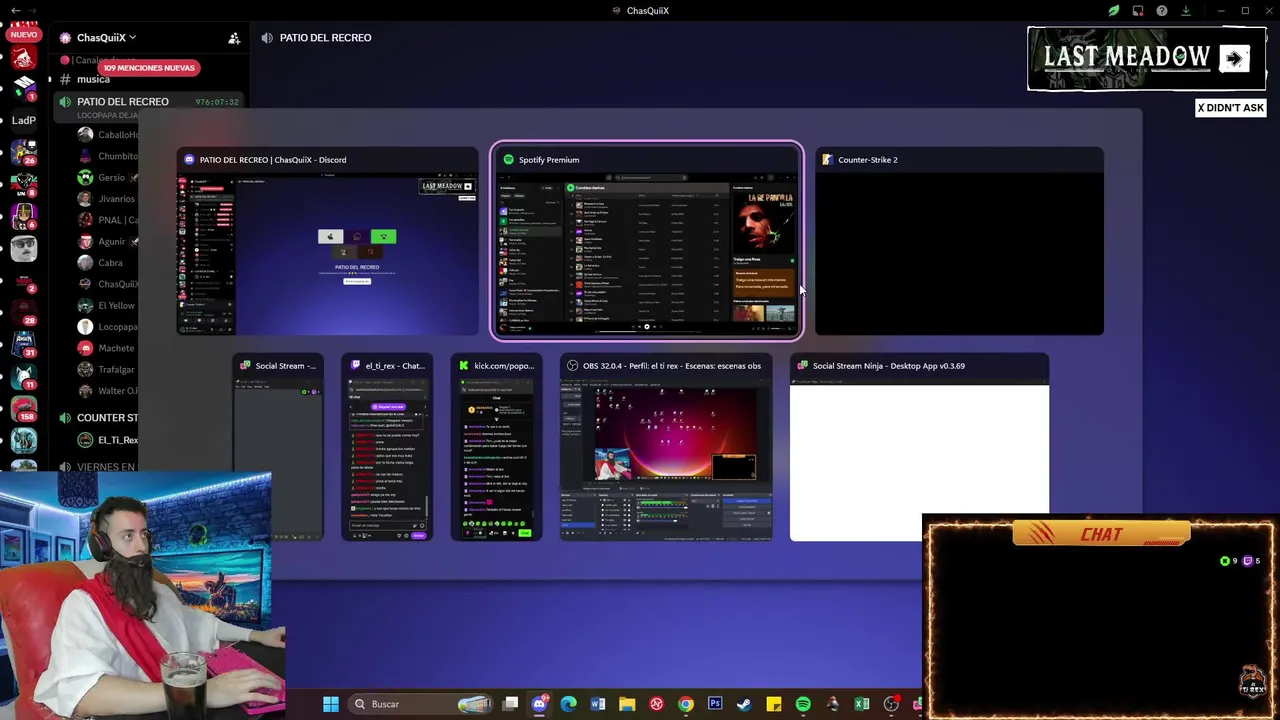Click user PNAL in the voice channel list
Viewport: 1280px width, 720px height.
coord(108,220)
